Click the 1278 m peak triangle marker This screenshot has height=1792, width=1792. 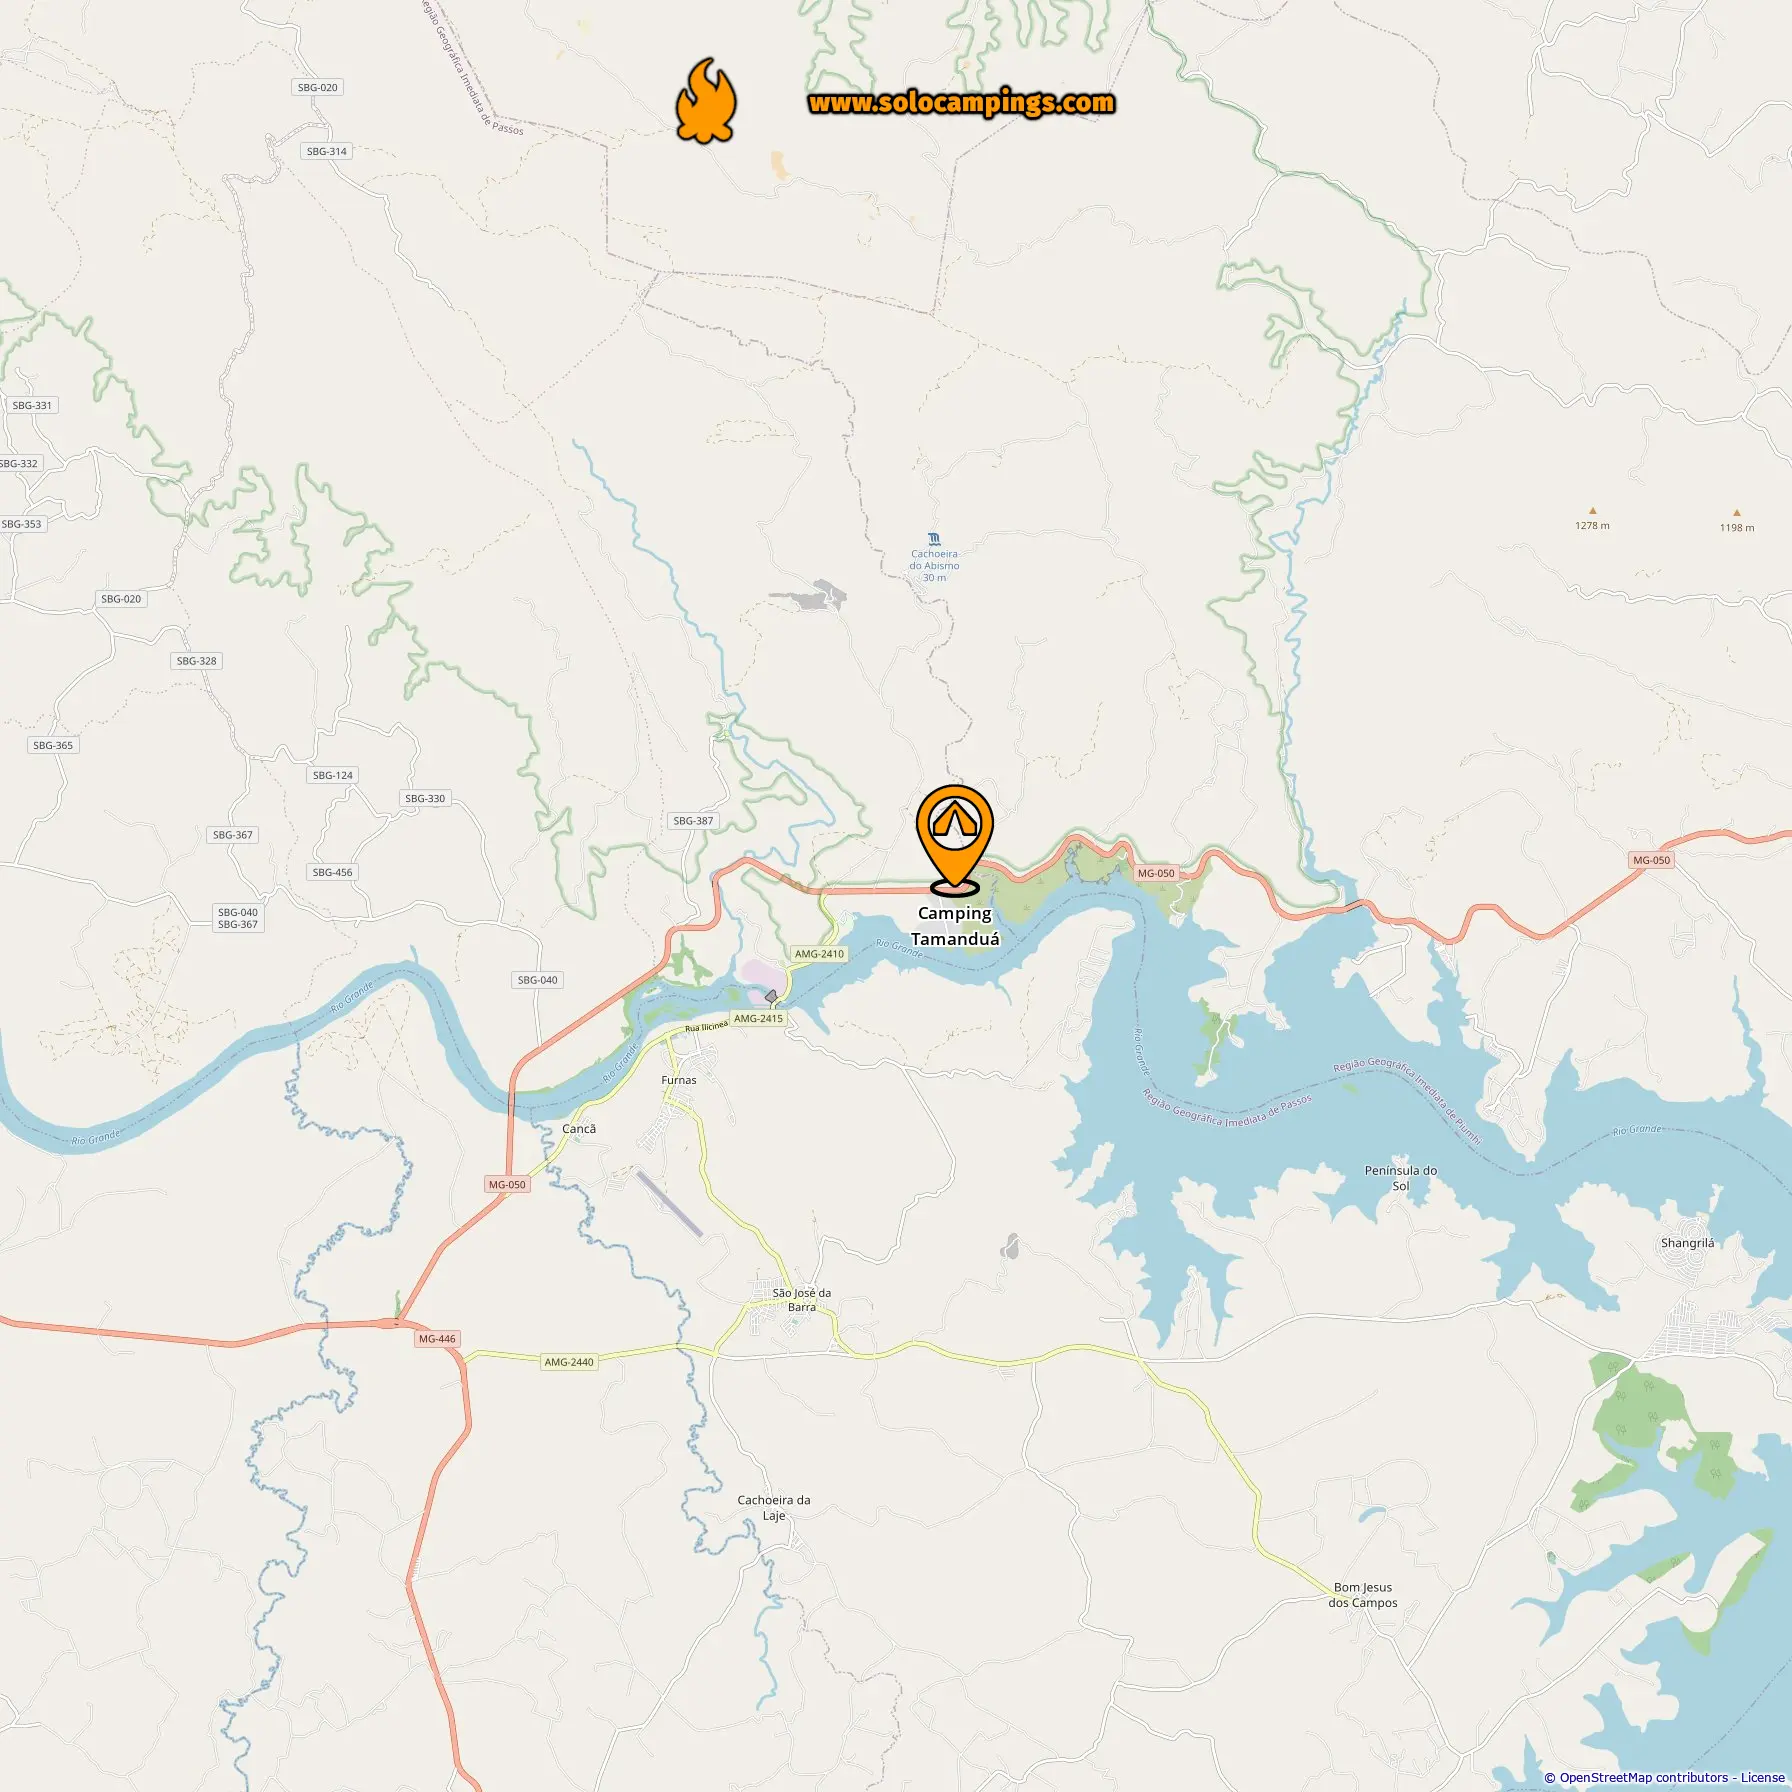coord(1593,511)
